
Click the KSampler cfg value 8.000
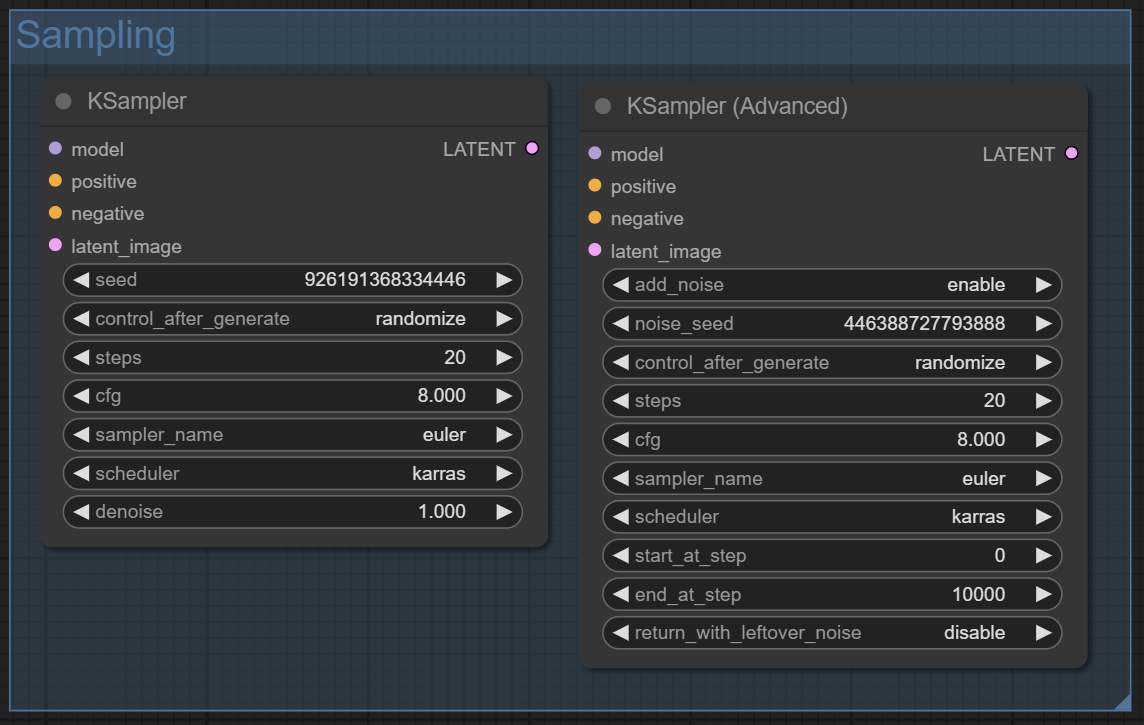(x=441, y=396)
